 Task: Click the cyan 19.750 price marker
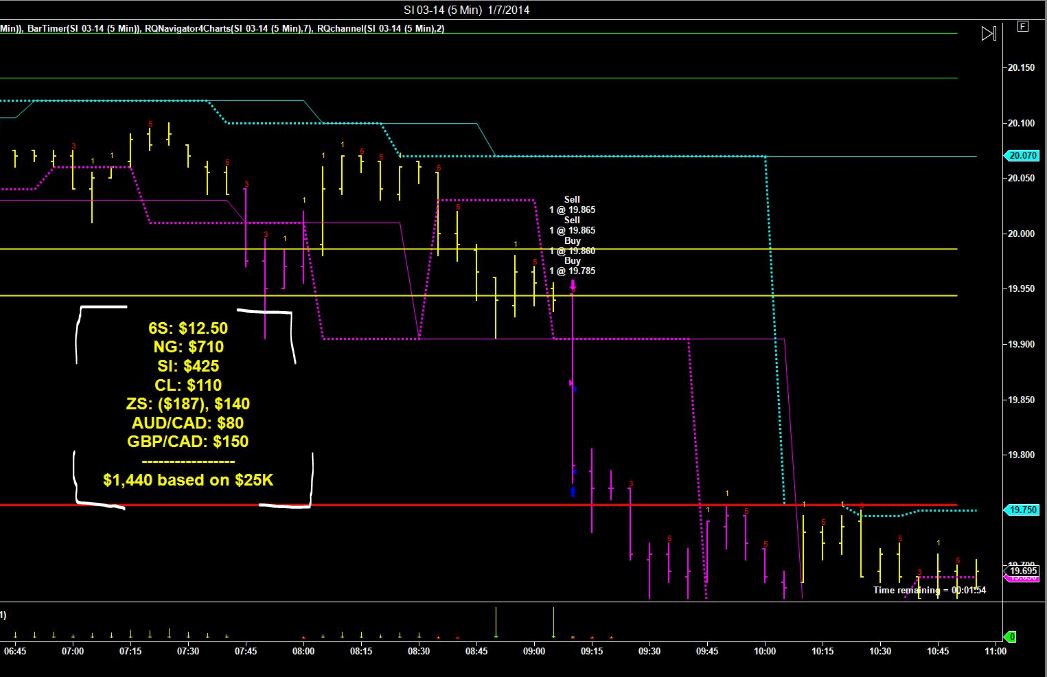pyautogui.click(x=1021, y=510)
